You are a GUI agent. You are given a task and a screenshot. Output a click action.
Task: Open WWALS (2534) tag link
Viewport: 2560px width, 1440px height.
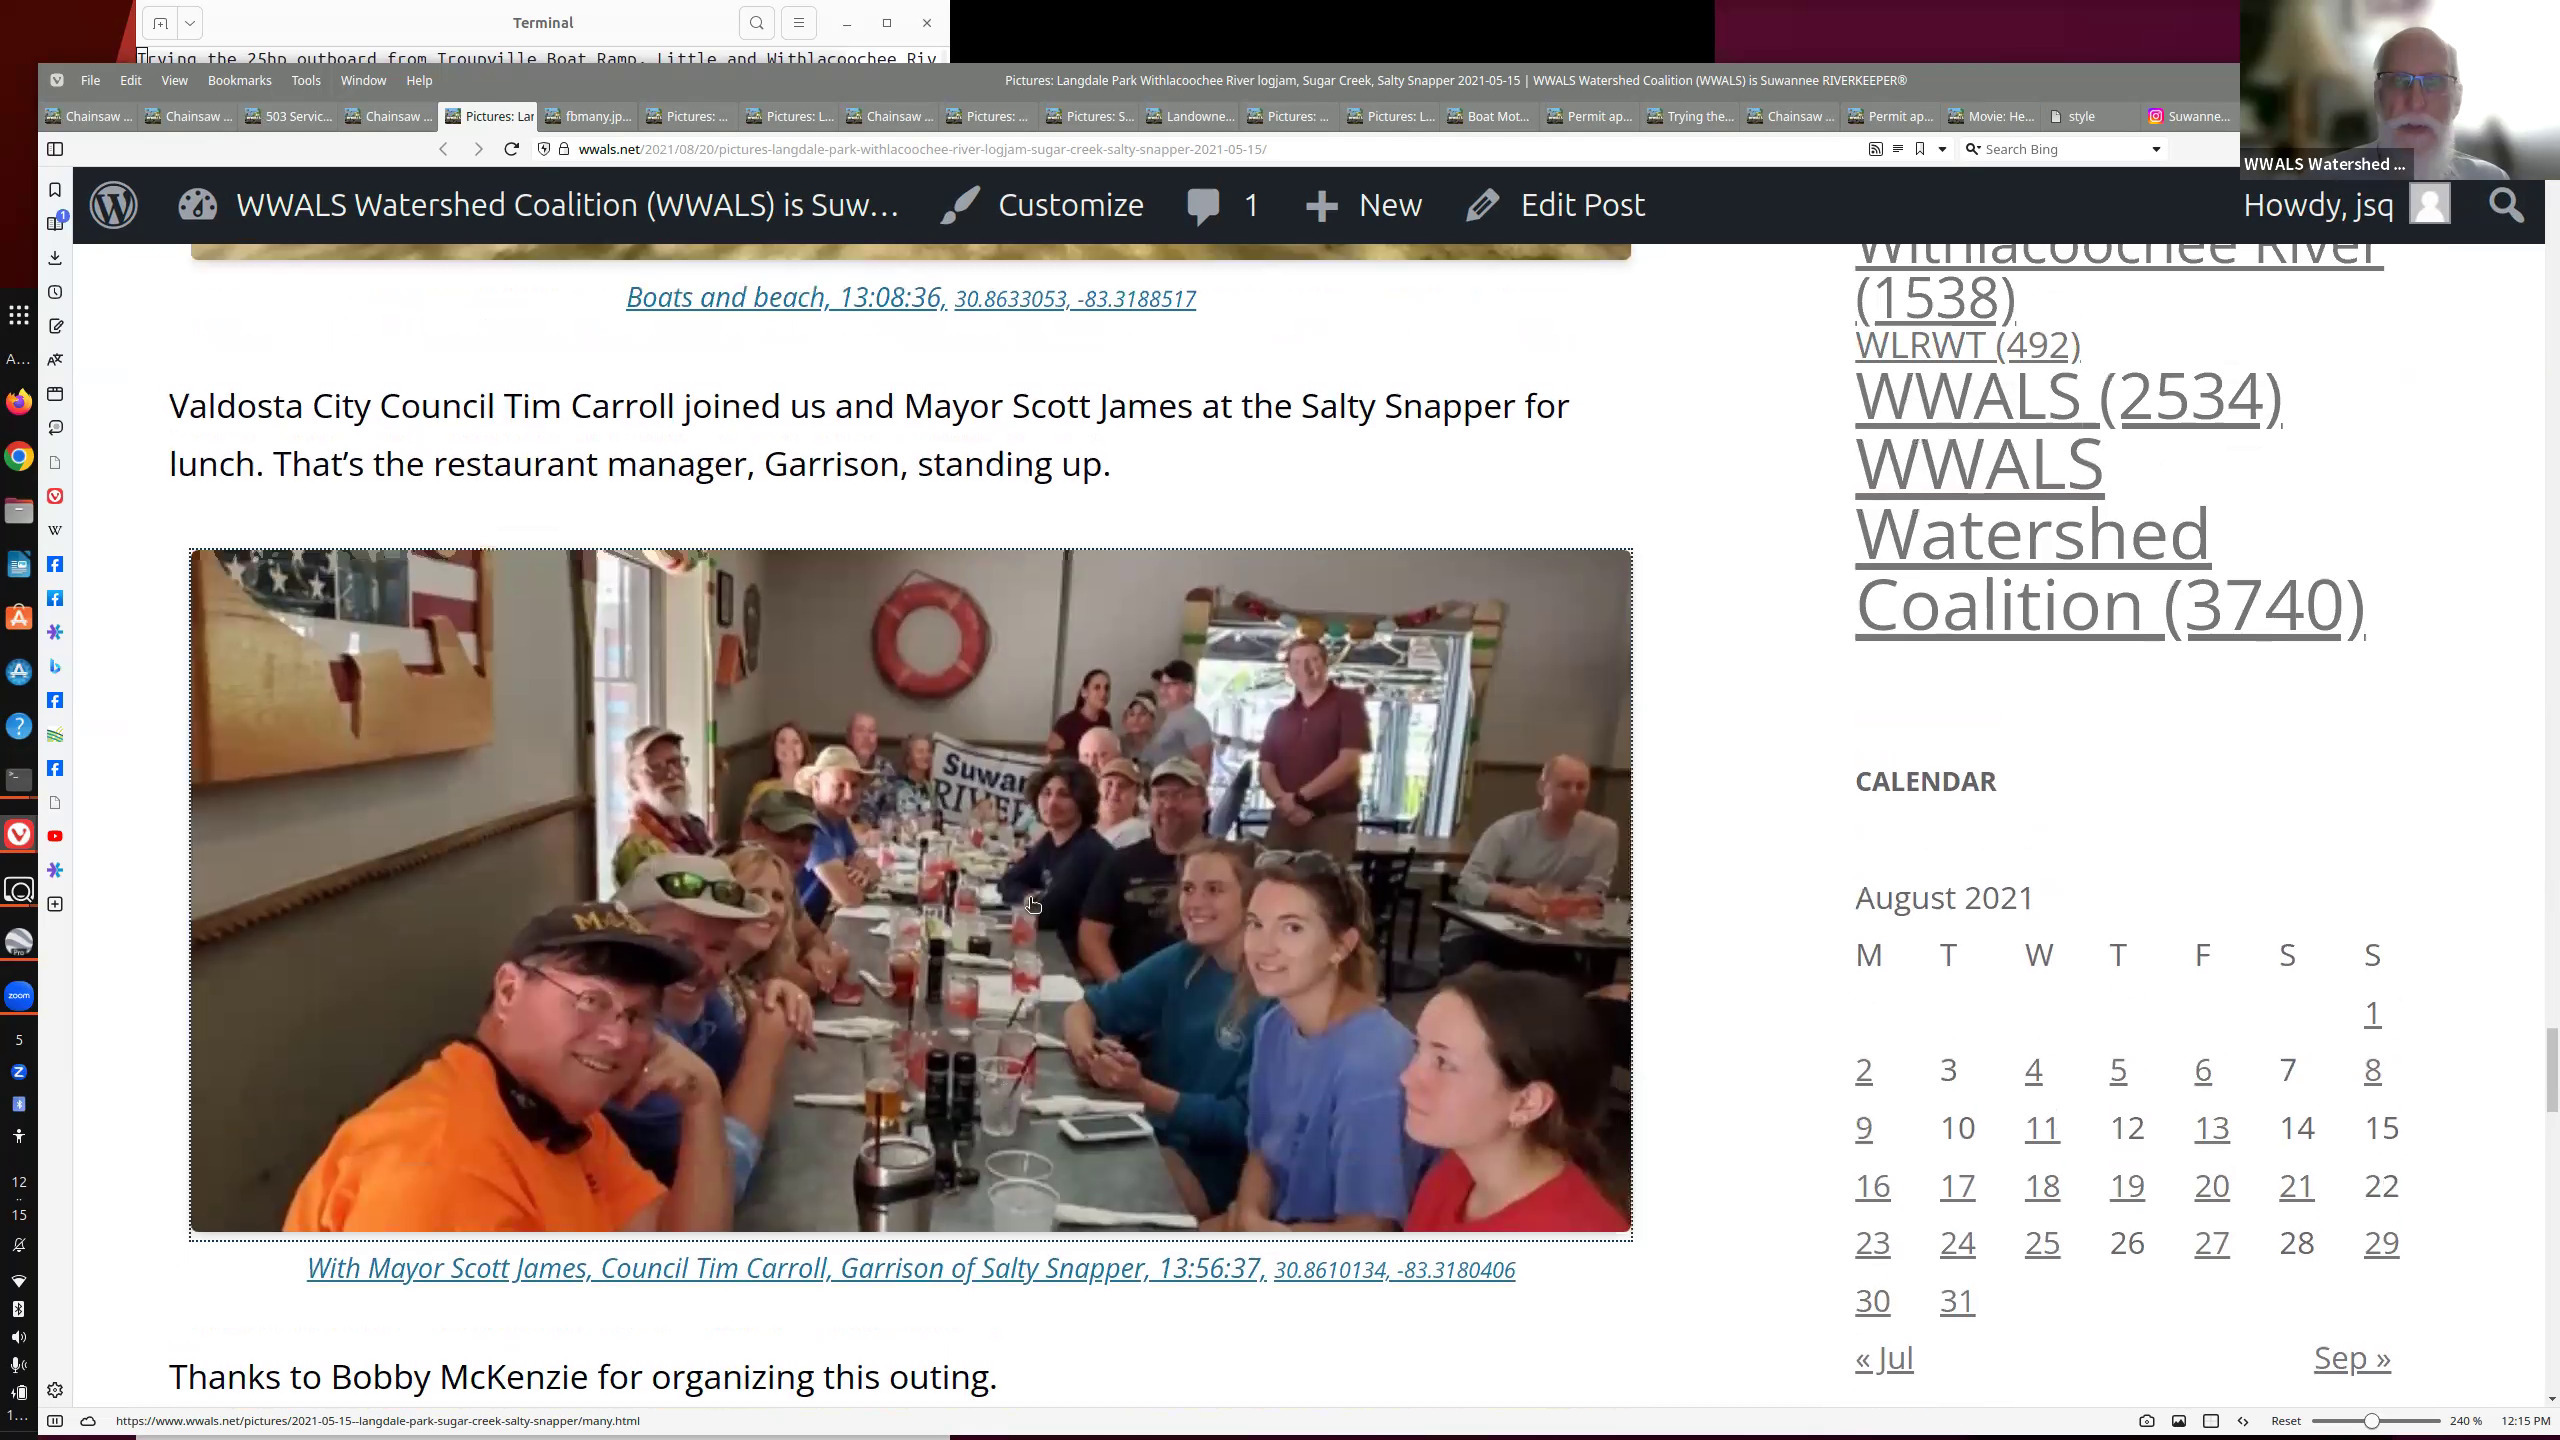tap(2068, 397)
